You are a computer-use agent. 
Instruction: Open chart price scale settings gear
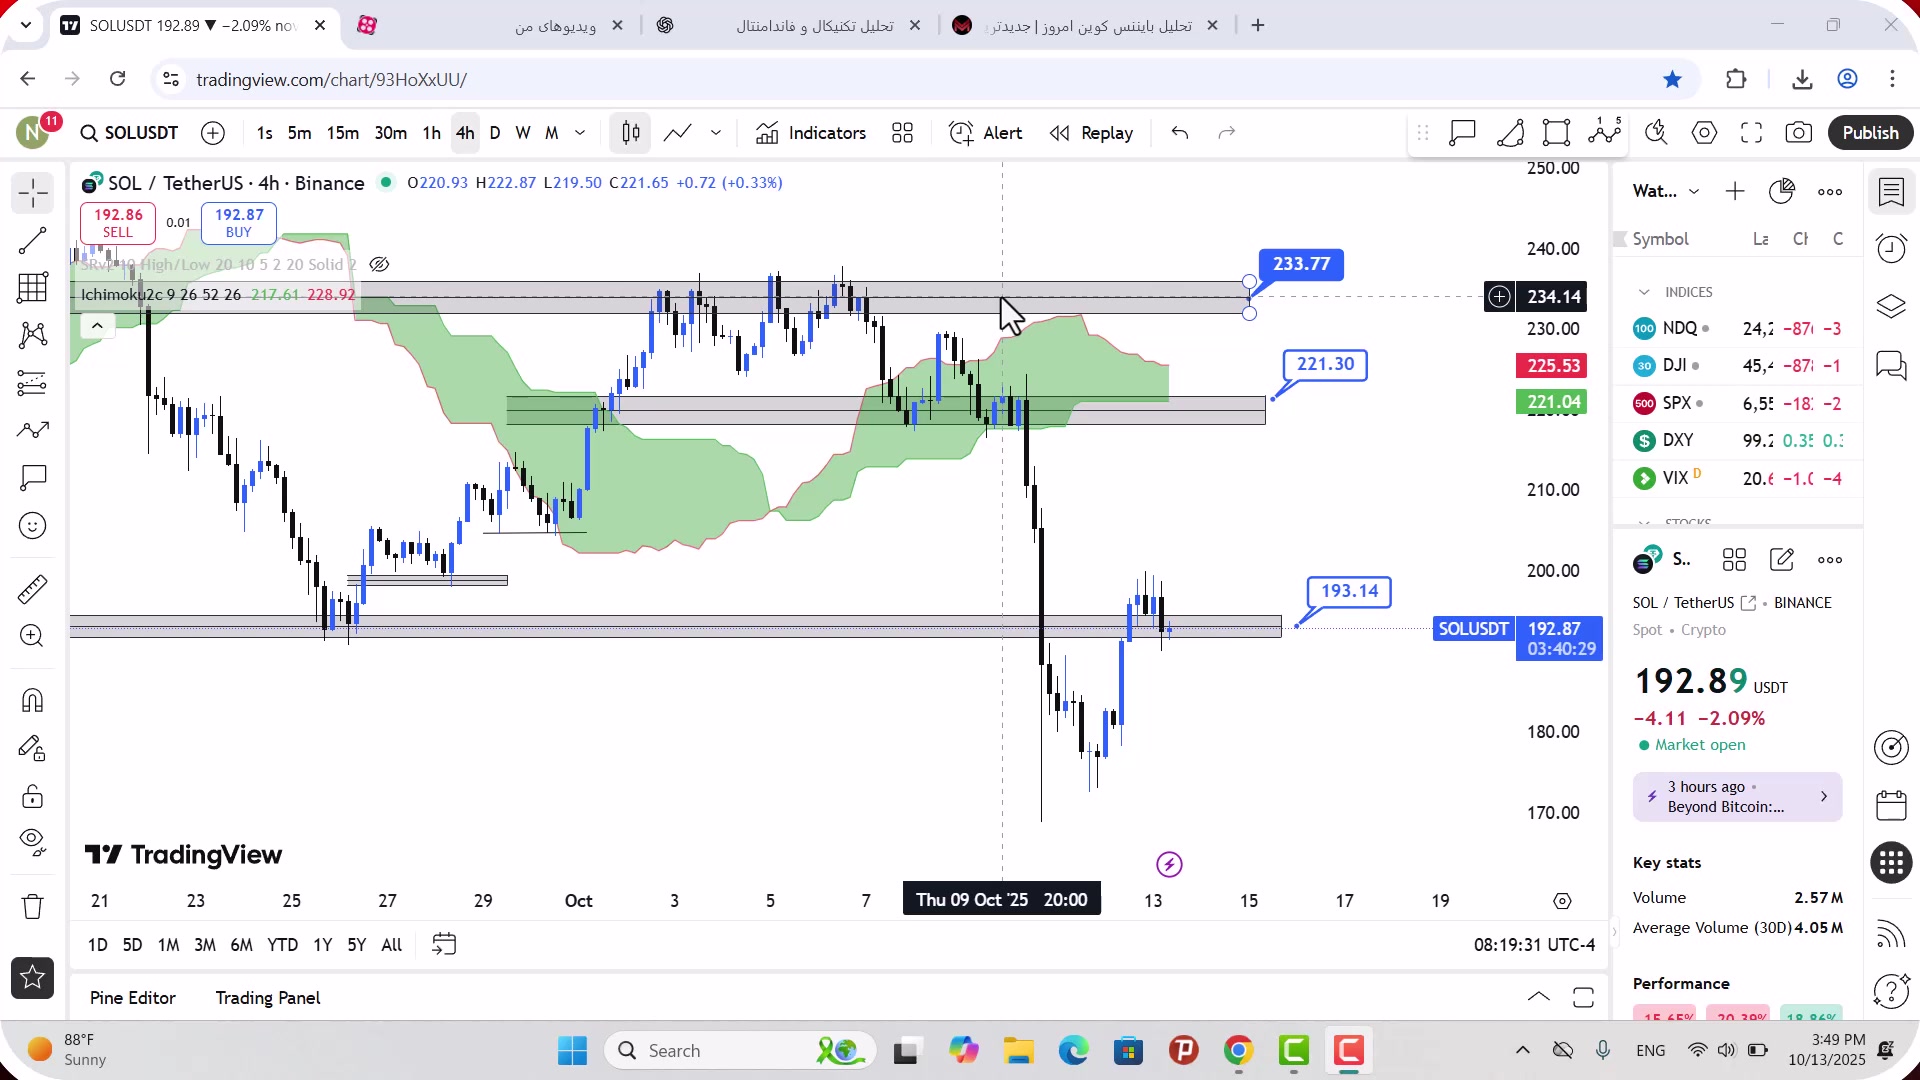pyautogui.click(x=1562, y=901)
